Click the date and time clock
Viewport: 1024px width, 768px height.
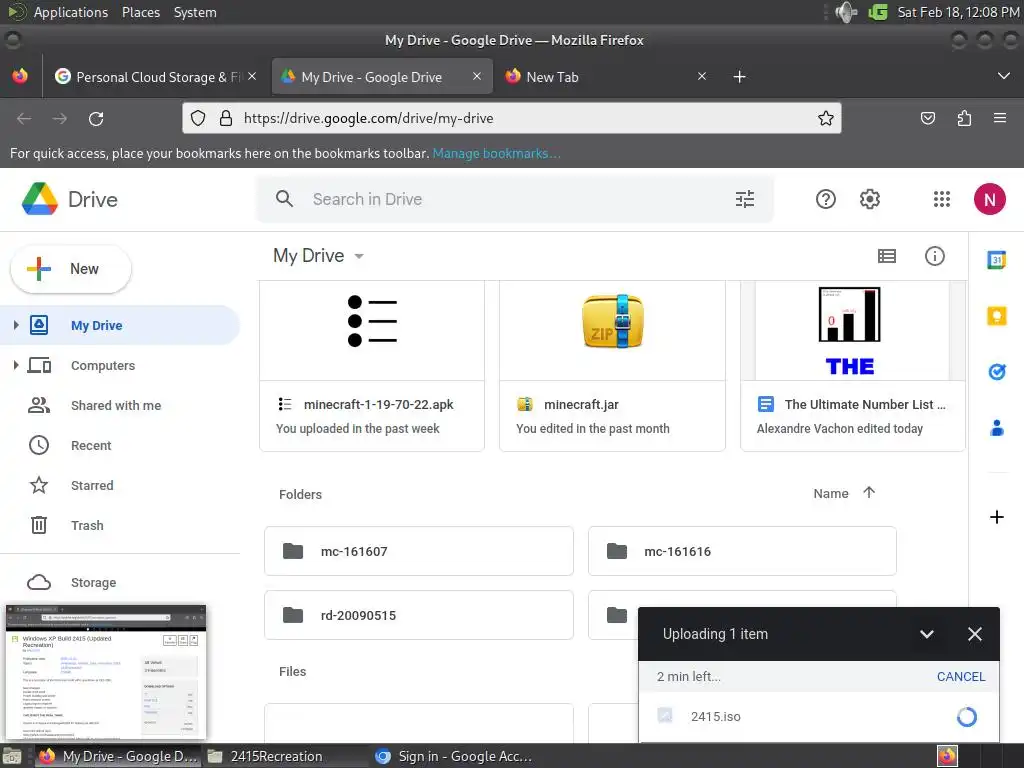pos(957,12)
